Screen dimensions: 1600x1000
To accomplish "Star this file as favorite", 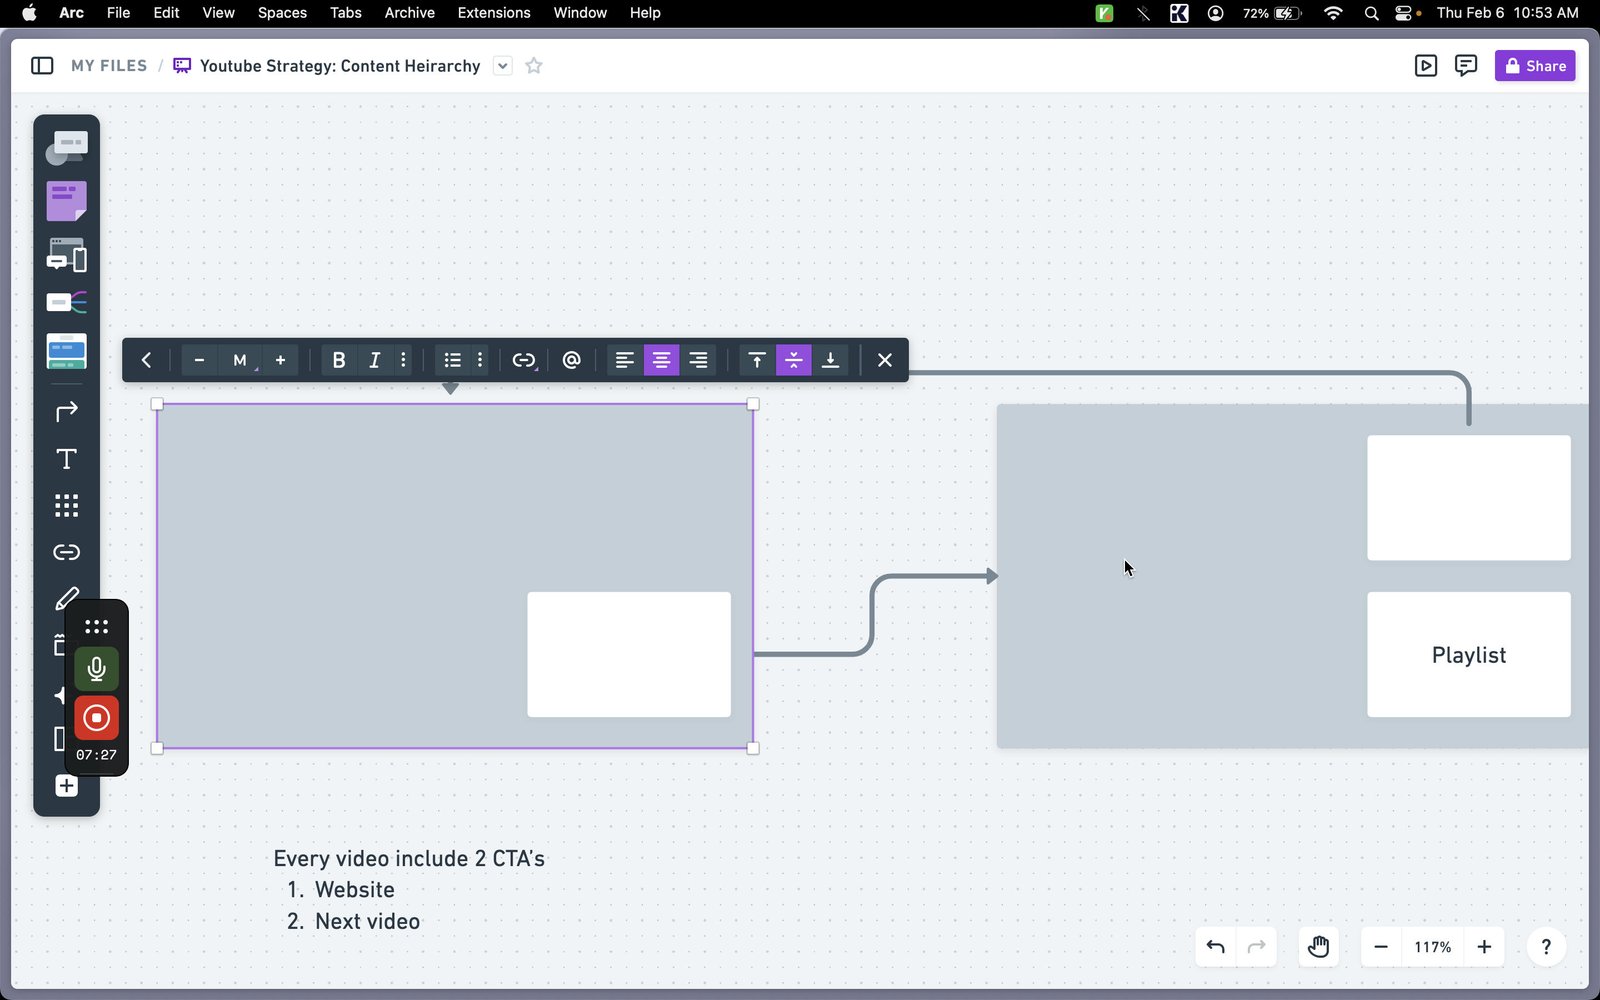I will [534, 66].
